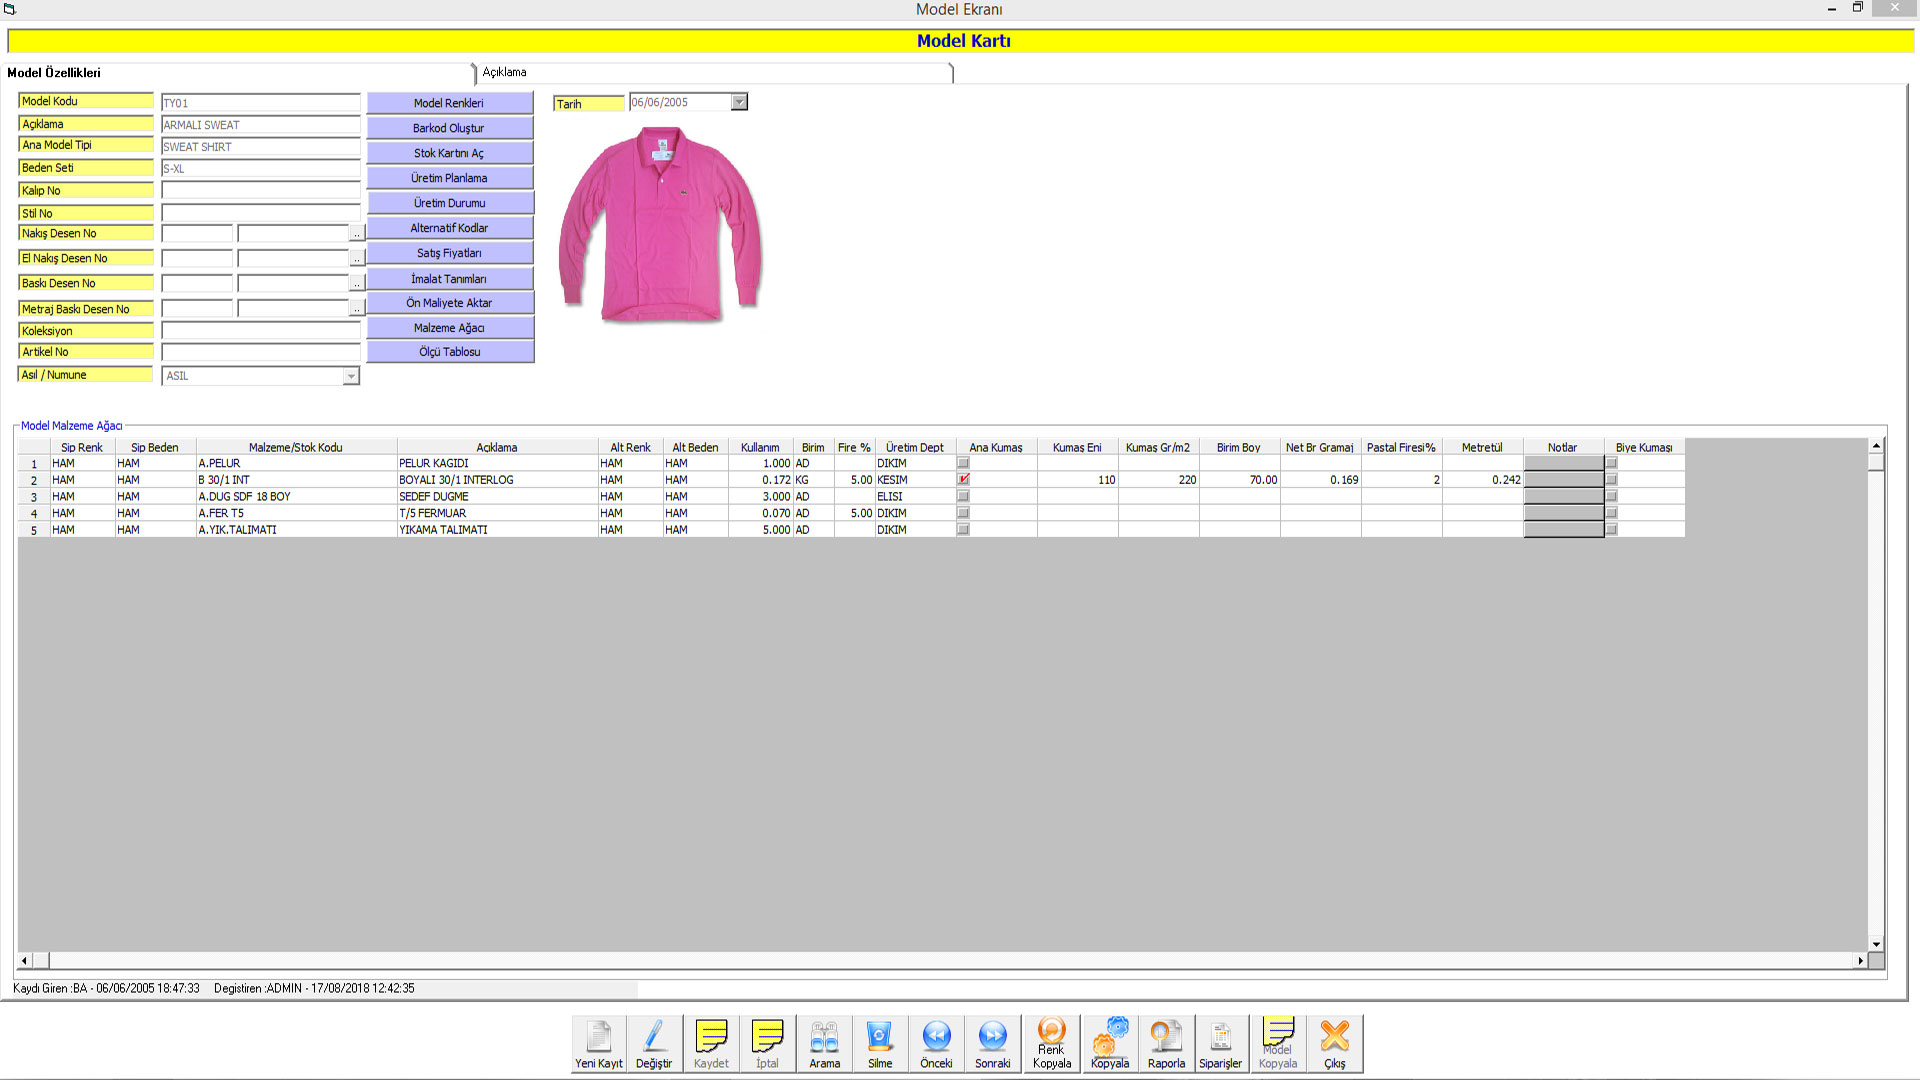
Task: Select the Model Özellikleri tab
Action: coord(54,73)
